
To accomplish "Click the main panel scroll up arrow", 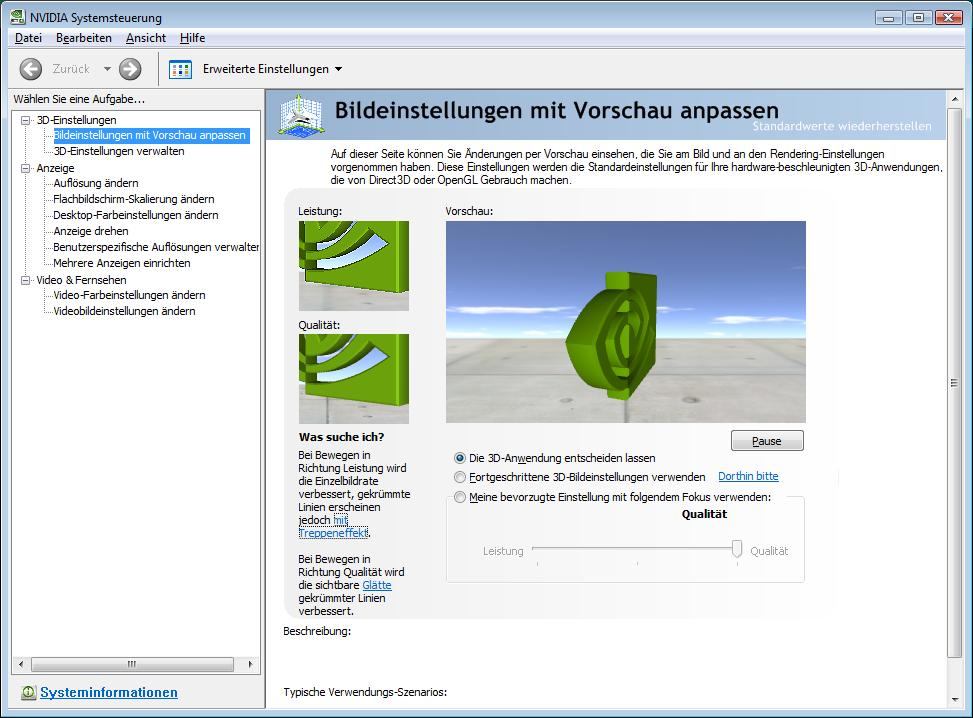I will pyautogui.click(x=954, y=99).
